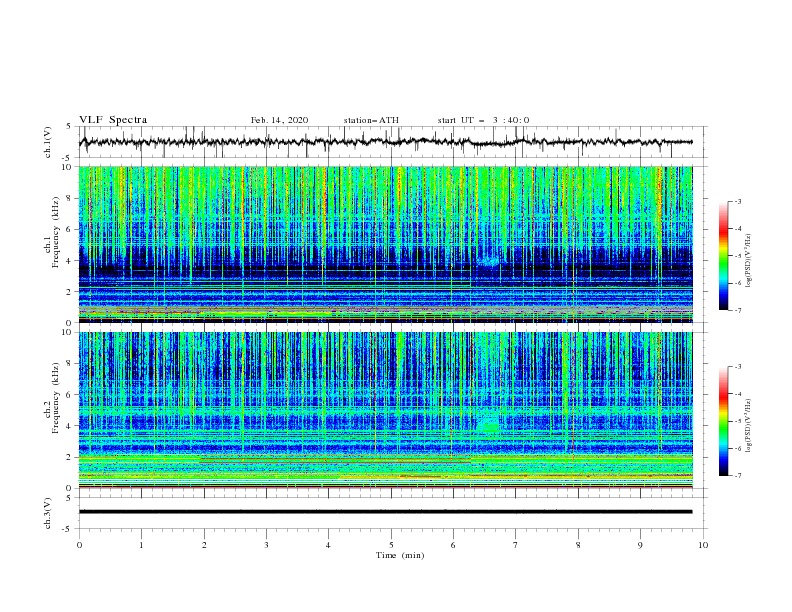
Task: Click time axis tick label '5'
Action: (x=391, y=545)
